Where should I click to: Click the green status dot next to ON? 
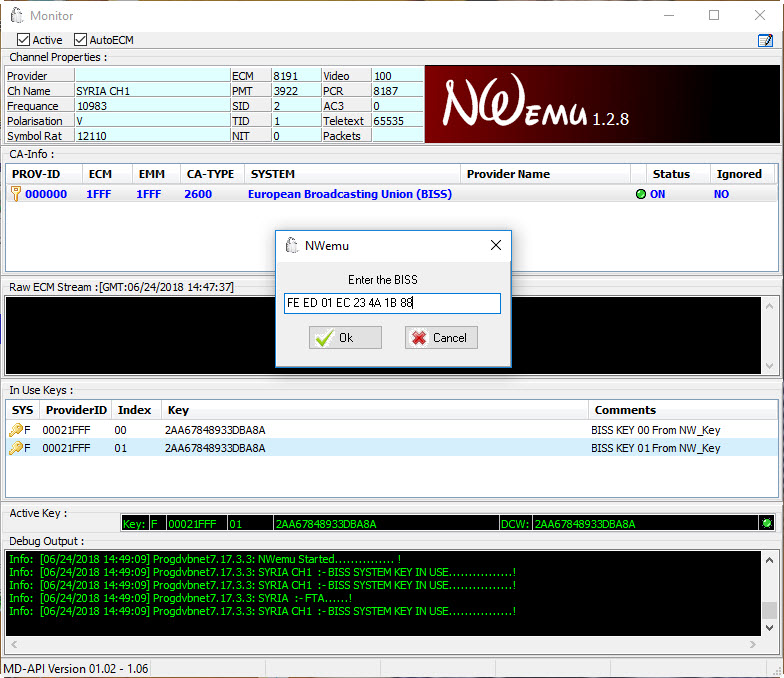coord(640,194)
